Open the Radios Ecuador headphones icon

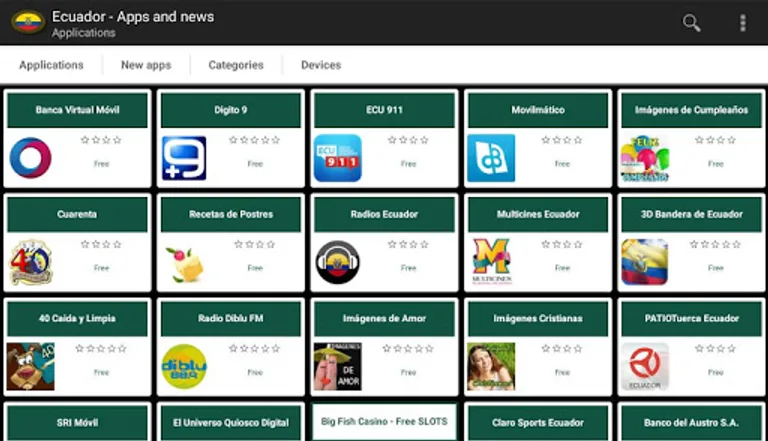[x=337, y=262]
